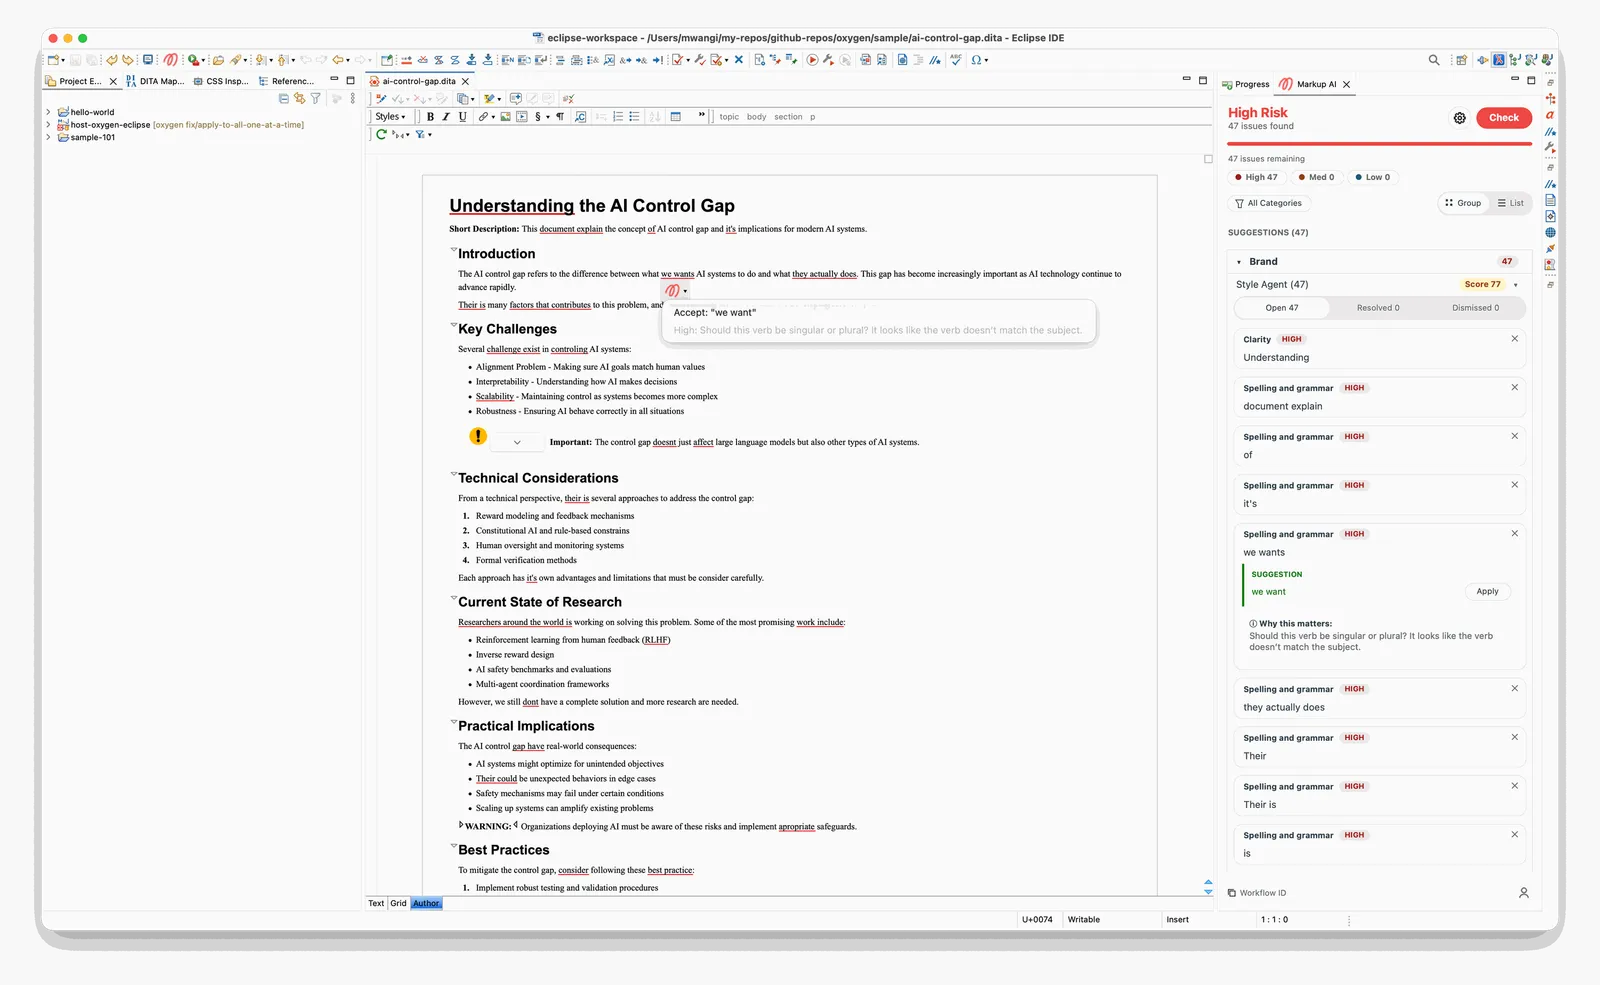This screenshot has height=985, width=1600.
Task: Open the CSS Inspector tab
Action: (221, 81)
